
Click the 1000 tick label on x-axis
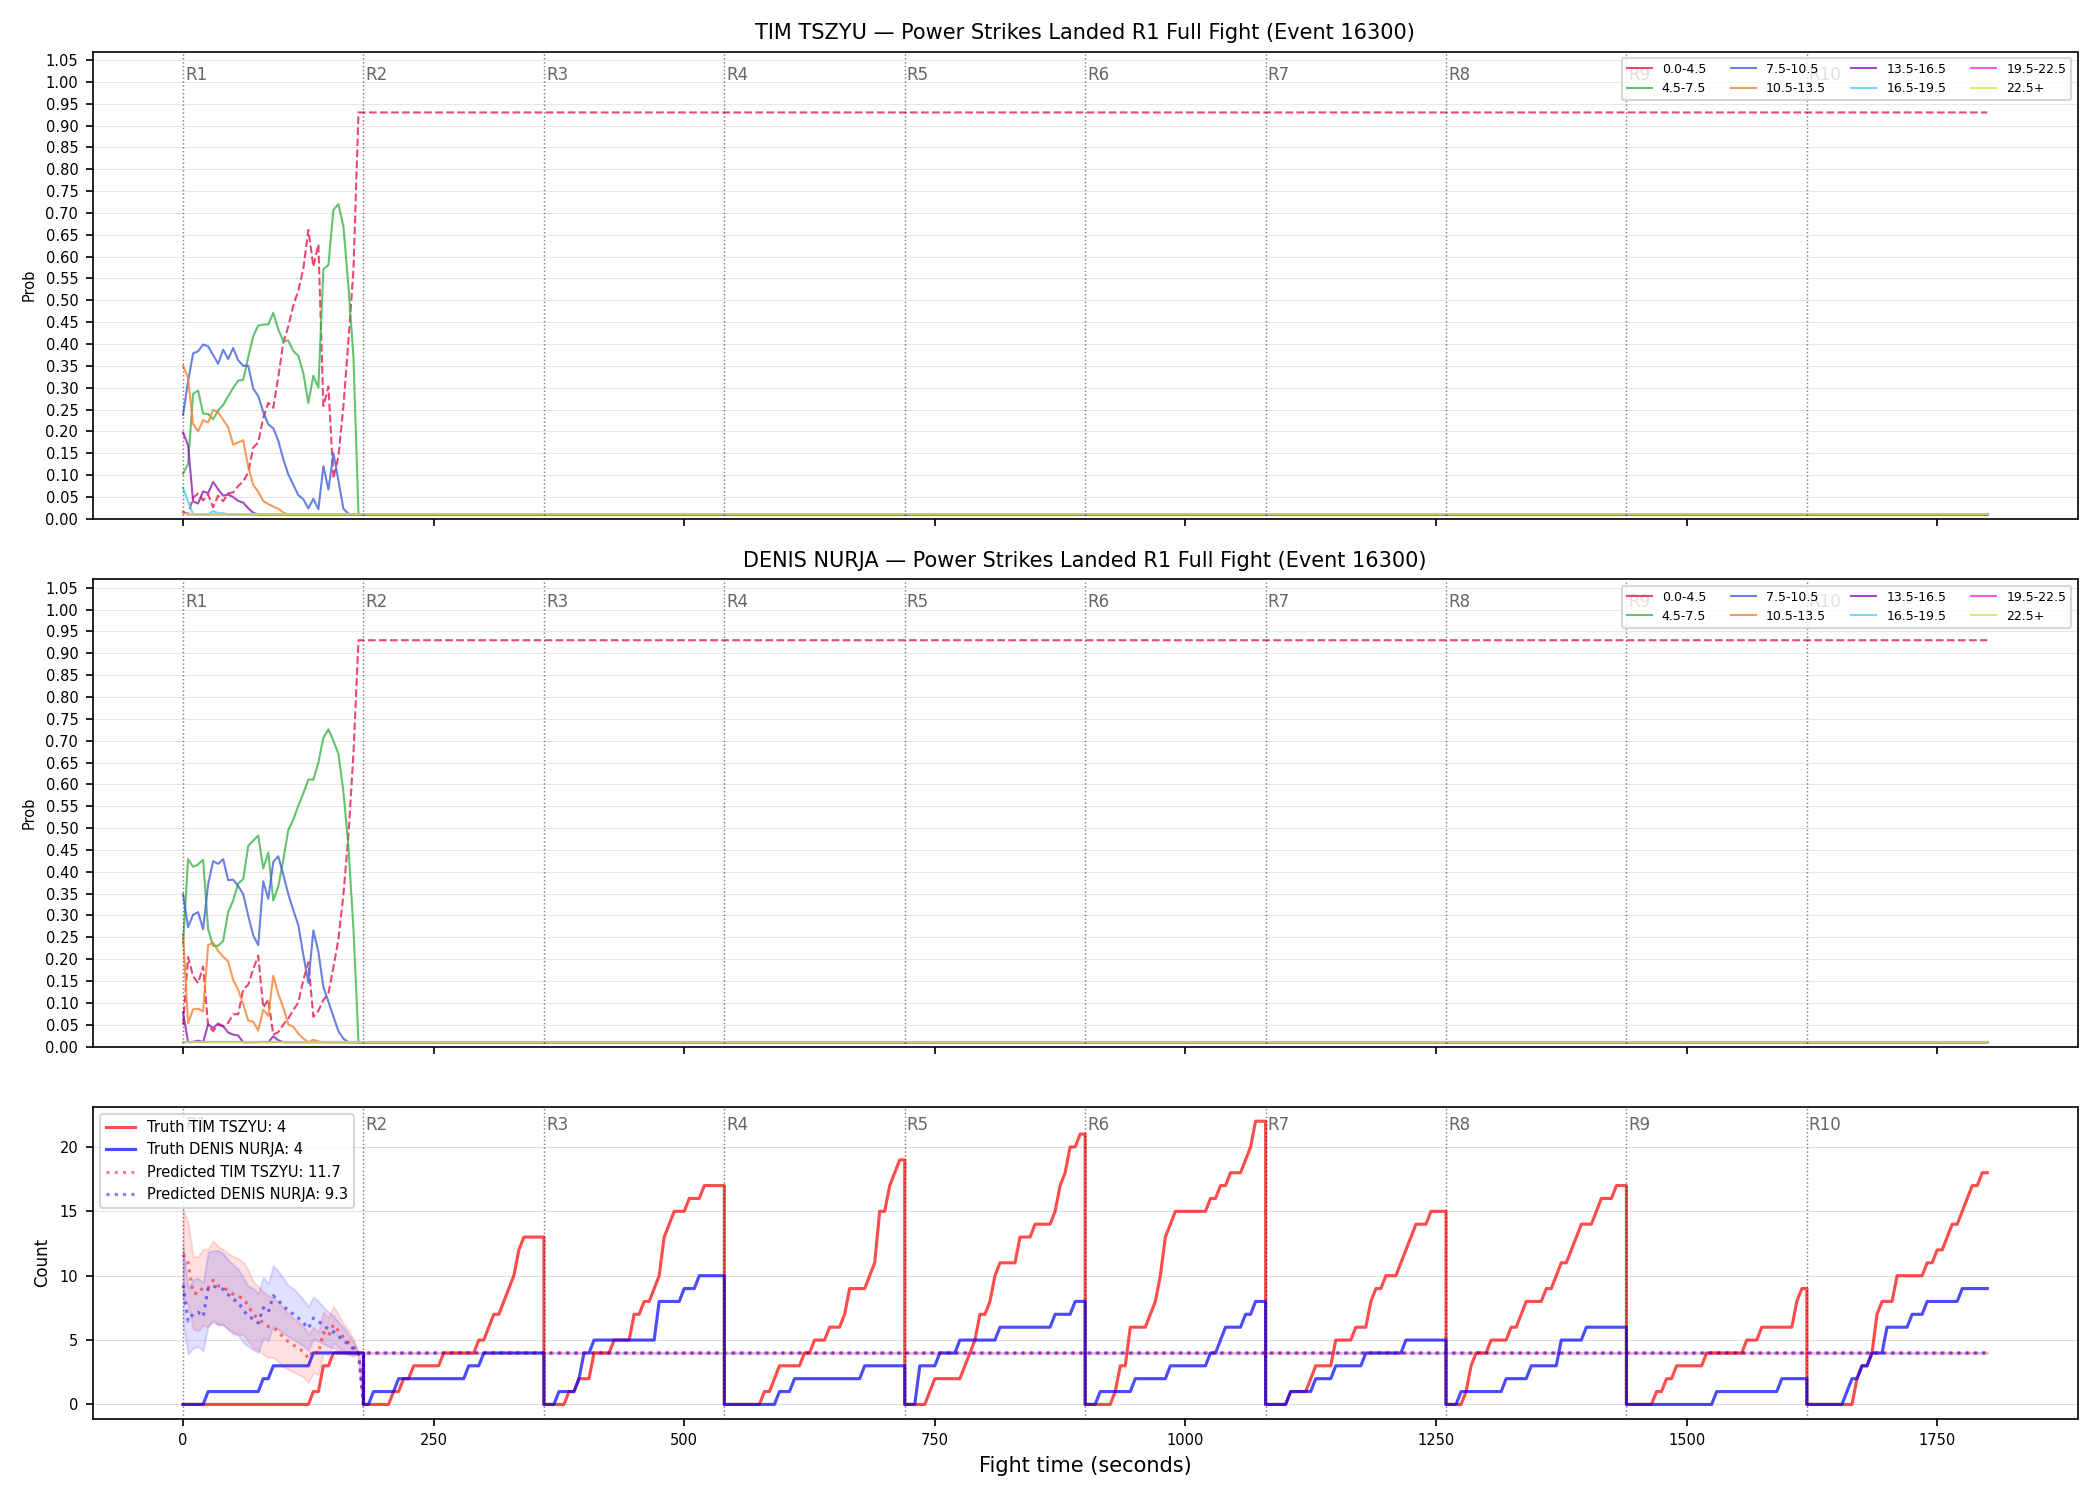tap(1185, 1439)
